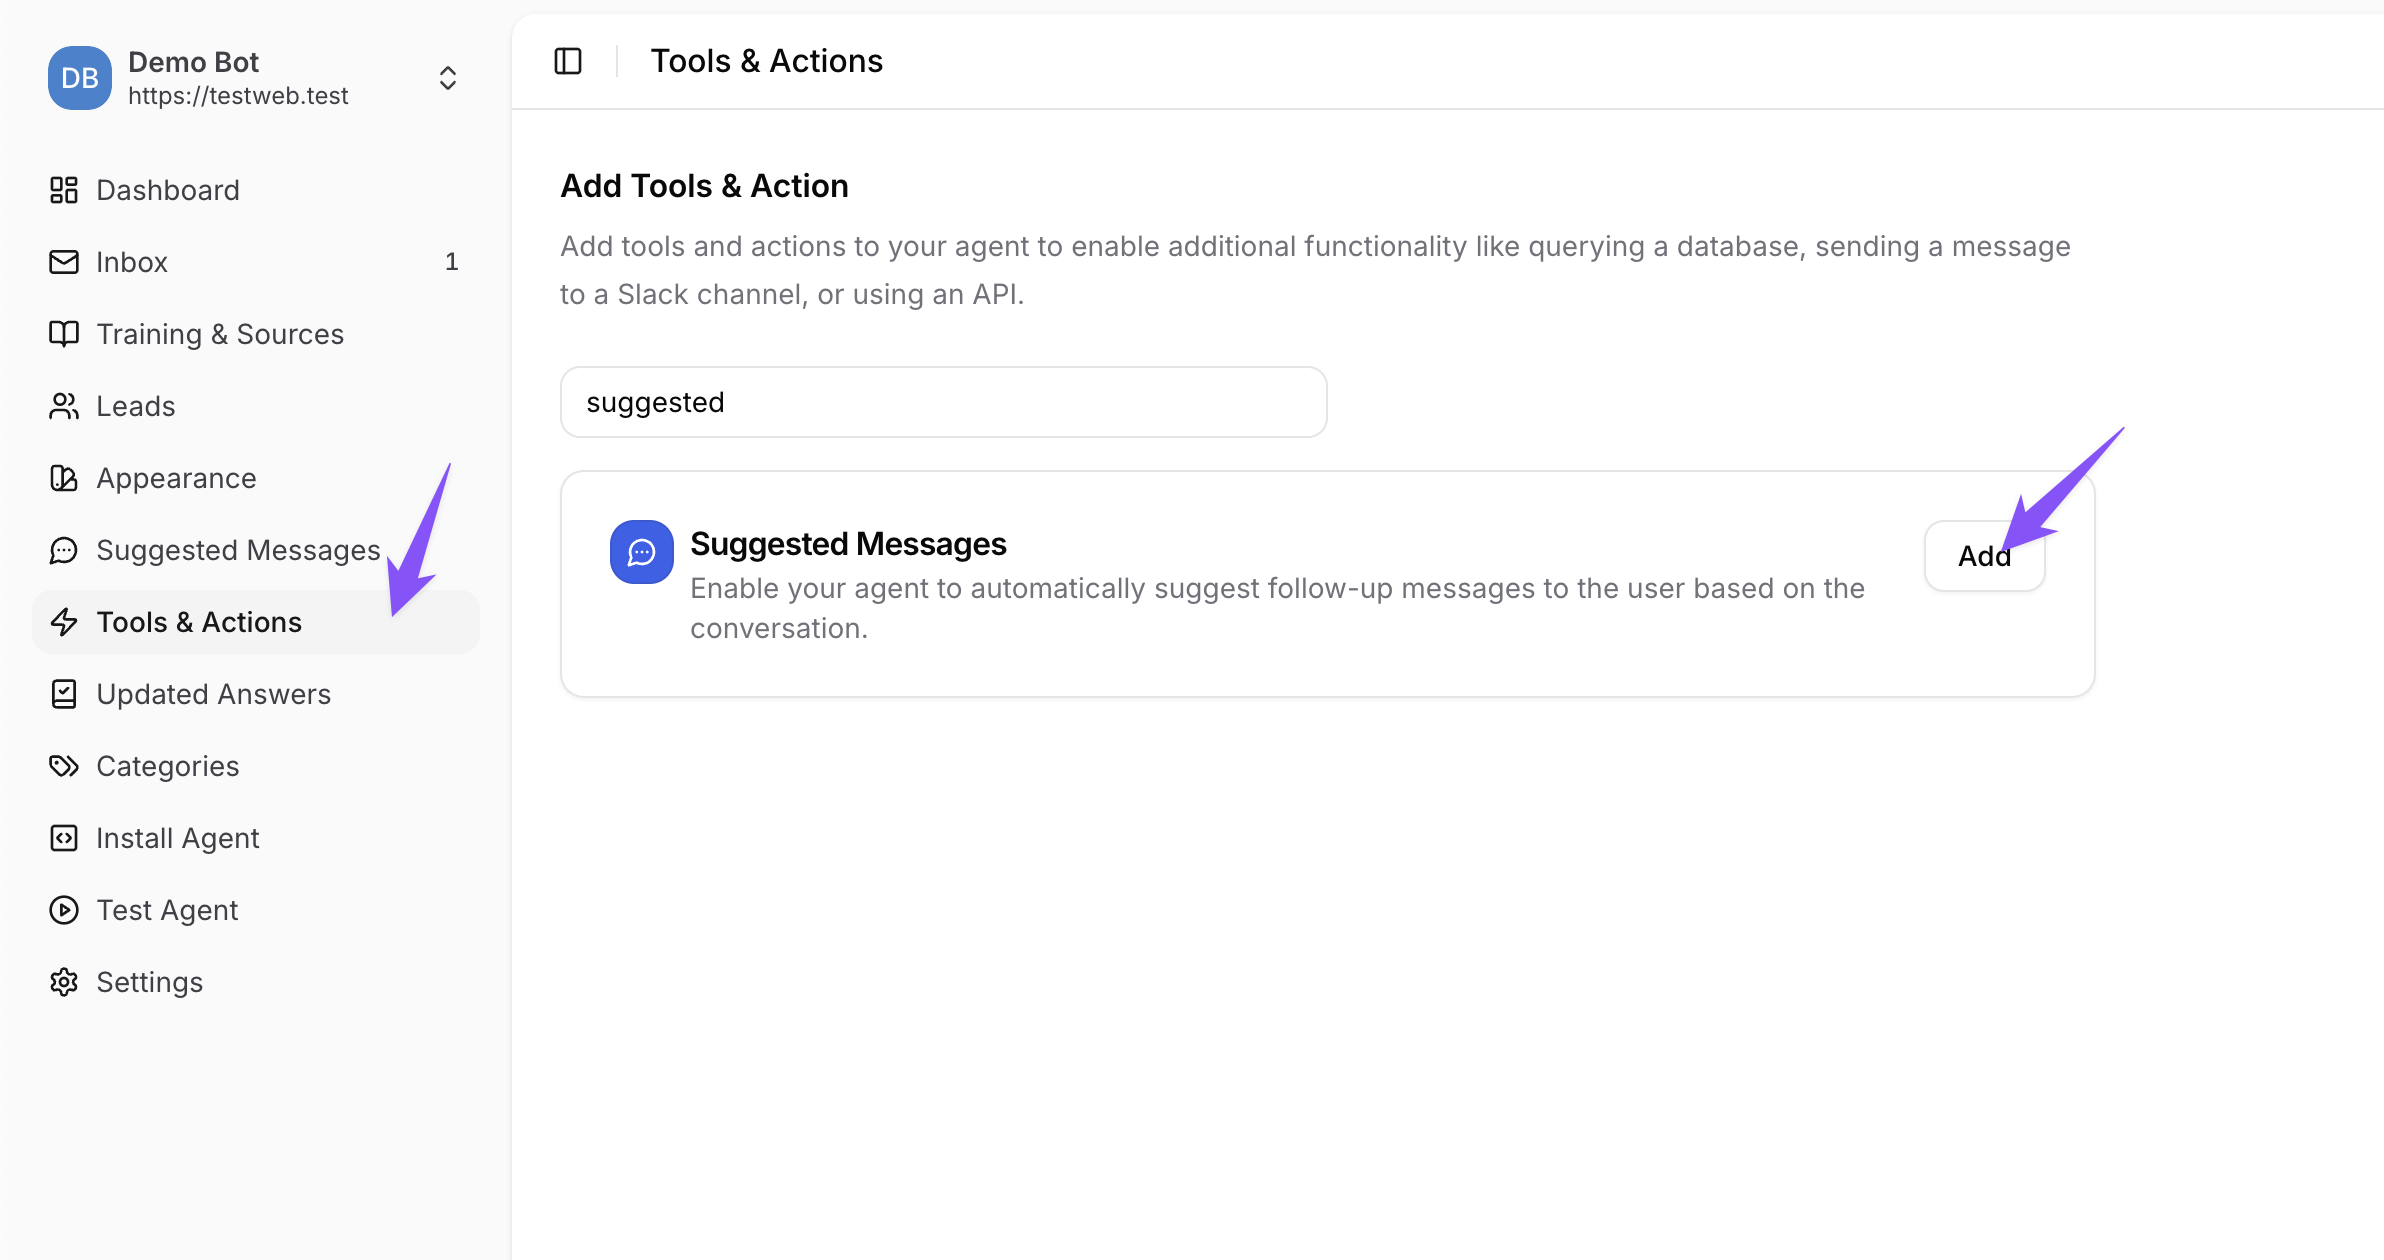
Task: Go to Tools & Actions menu item
Action: tap(199, 622)
